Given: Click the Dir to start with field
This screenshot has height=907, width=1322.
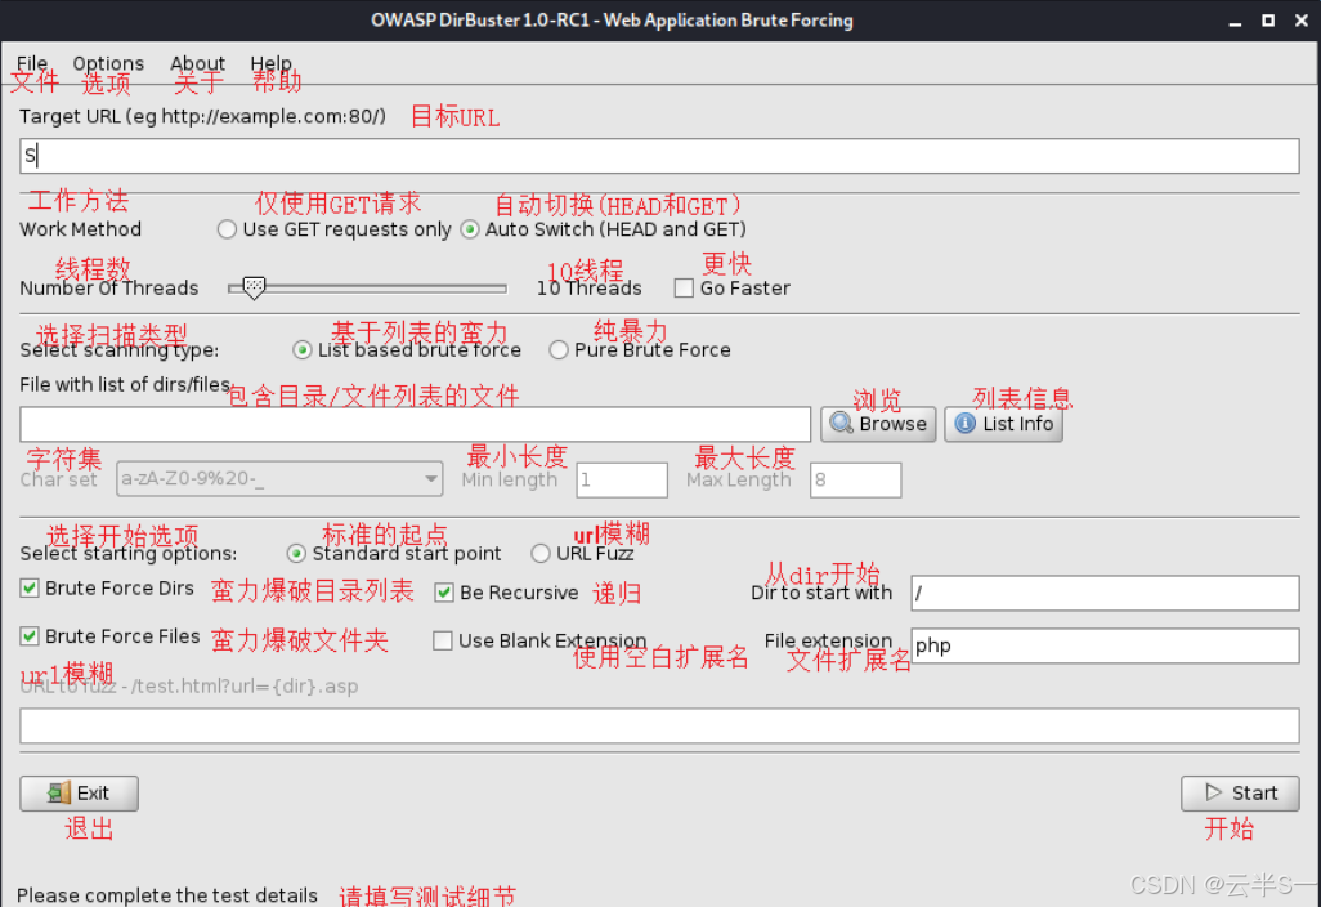Looking at the screenshot, I should pos(1105,593).
